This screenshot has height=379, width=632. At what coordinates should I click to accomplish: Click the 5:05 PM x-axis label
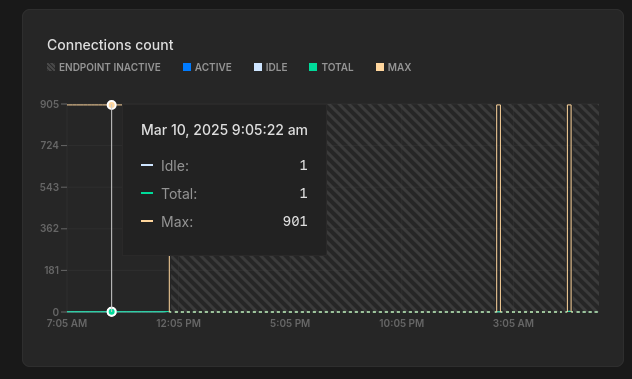tap(290, 323)
